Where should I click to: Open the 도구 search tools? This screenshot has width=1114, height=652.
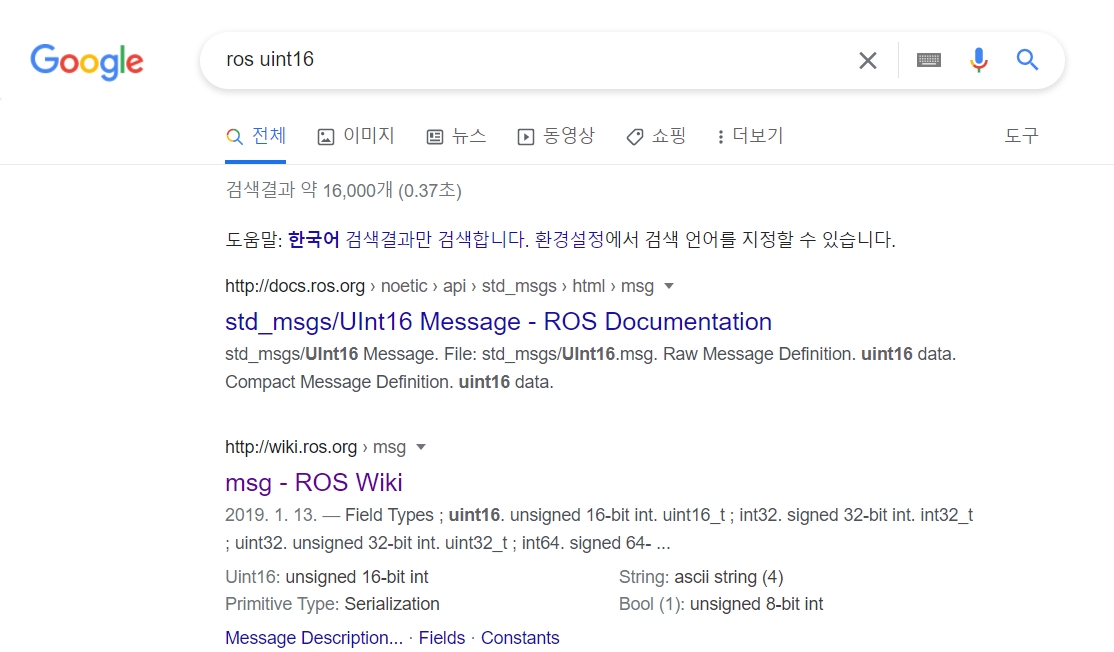tap(1021, 136)
